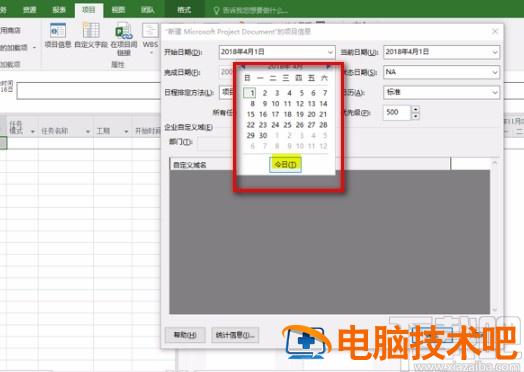
Task: Expand the 状态日期 NA dropdown
Action: pyautogui.click(x=495, y=72)
